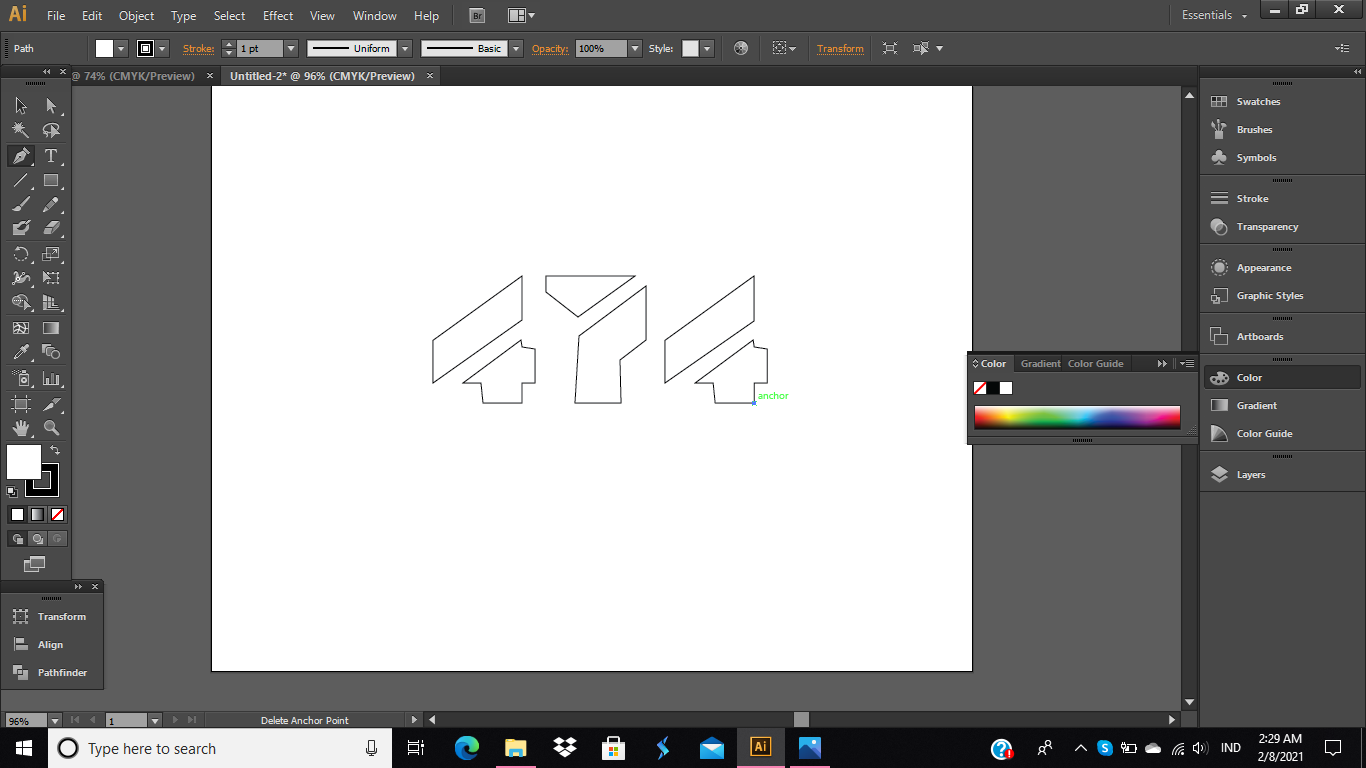Select the Type tool
1366x768 pixels.
50,156
